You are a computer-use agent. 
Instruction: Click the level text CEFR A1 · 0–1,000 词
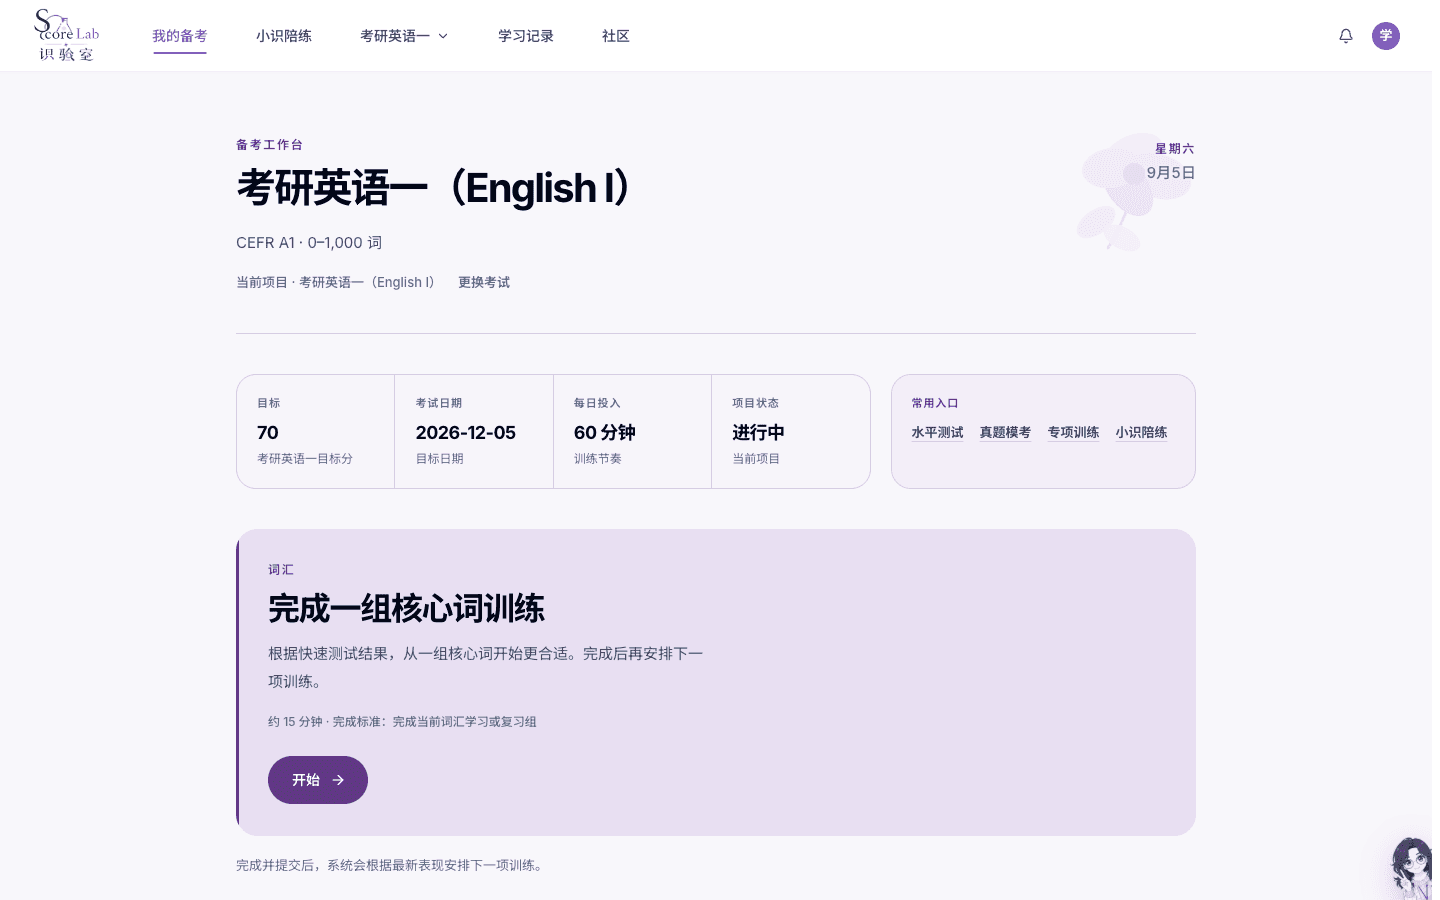309,243
